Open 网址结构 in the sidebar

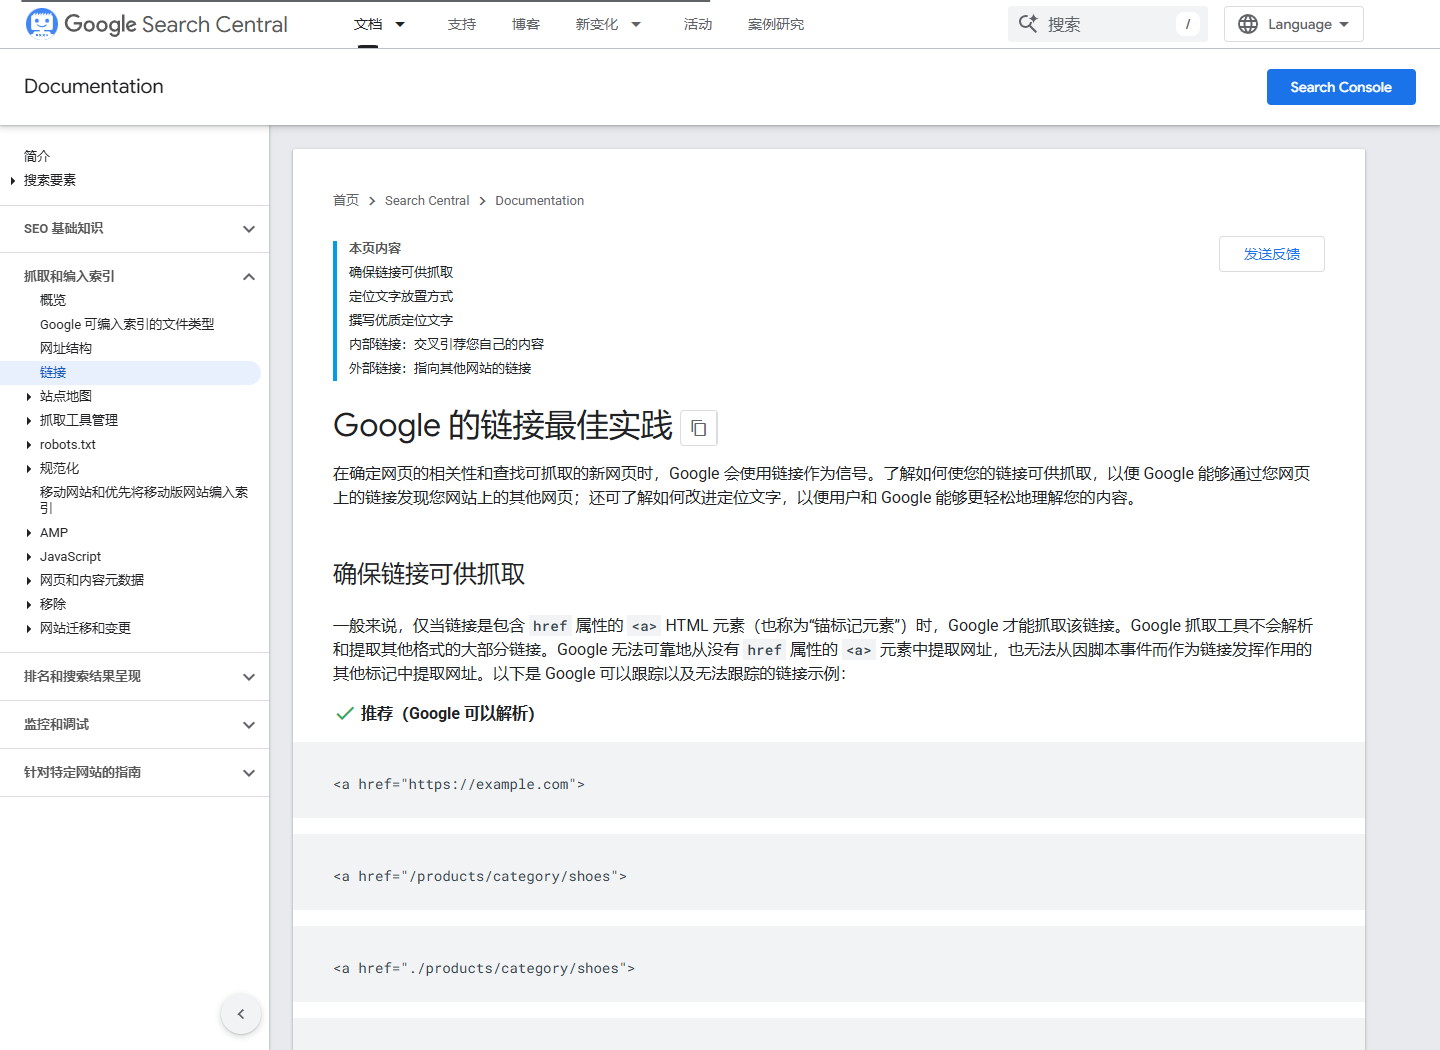click(66, 348)
